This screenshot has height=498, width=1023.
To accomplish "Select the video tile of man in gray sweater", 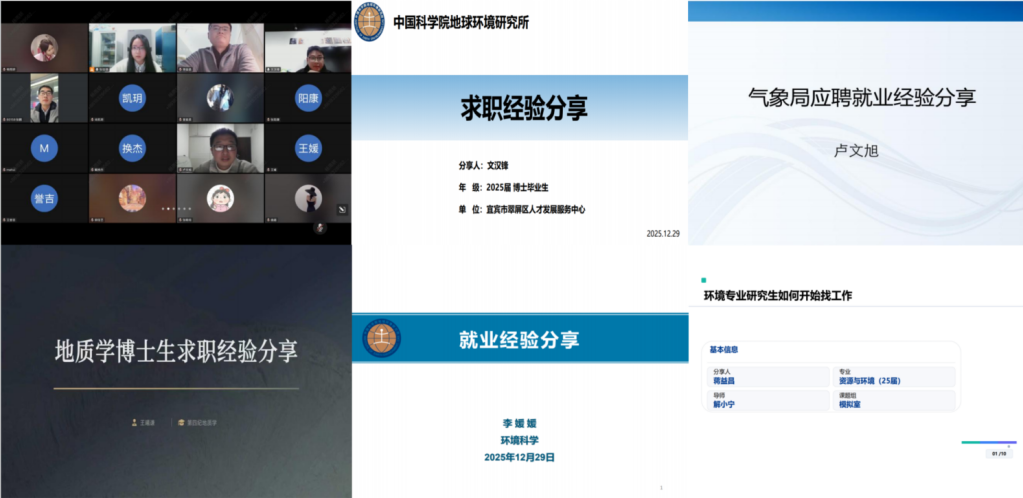I will click(x=220, y=48).
